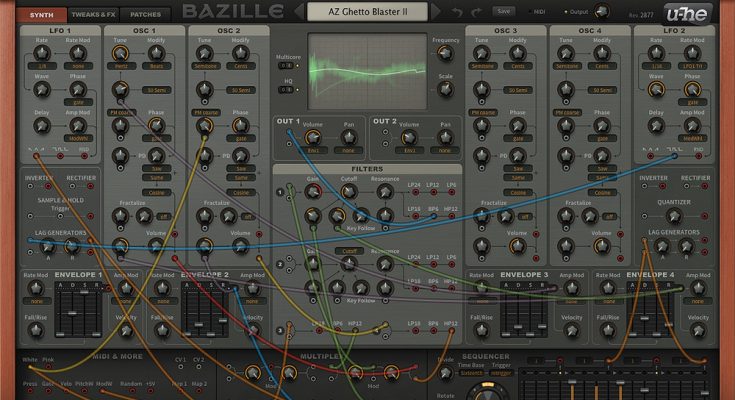Click the u-he logo badge
735x400 pixels.
coord(686,12)
